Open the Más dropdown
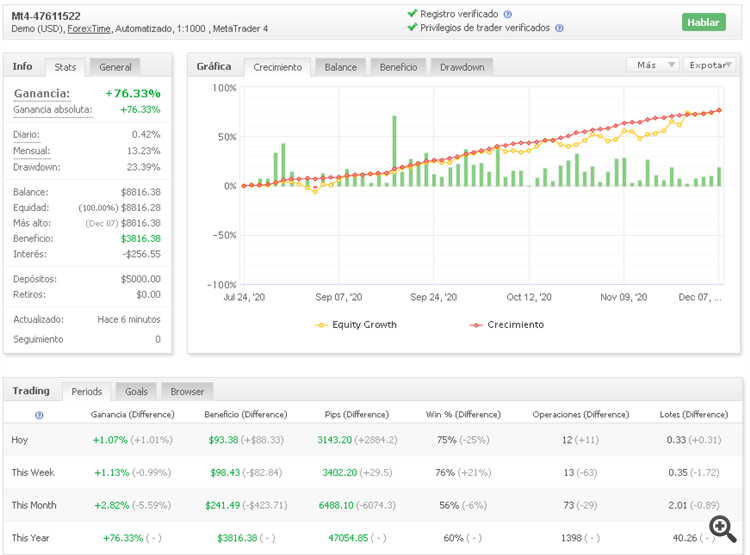This screenshot has height=555, width=750. (x=652, y=65)
